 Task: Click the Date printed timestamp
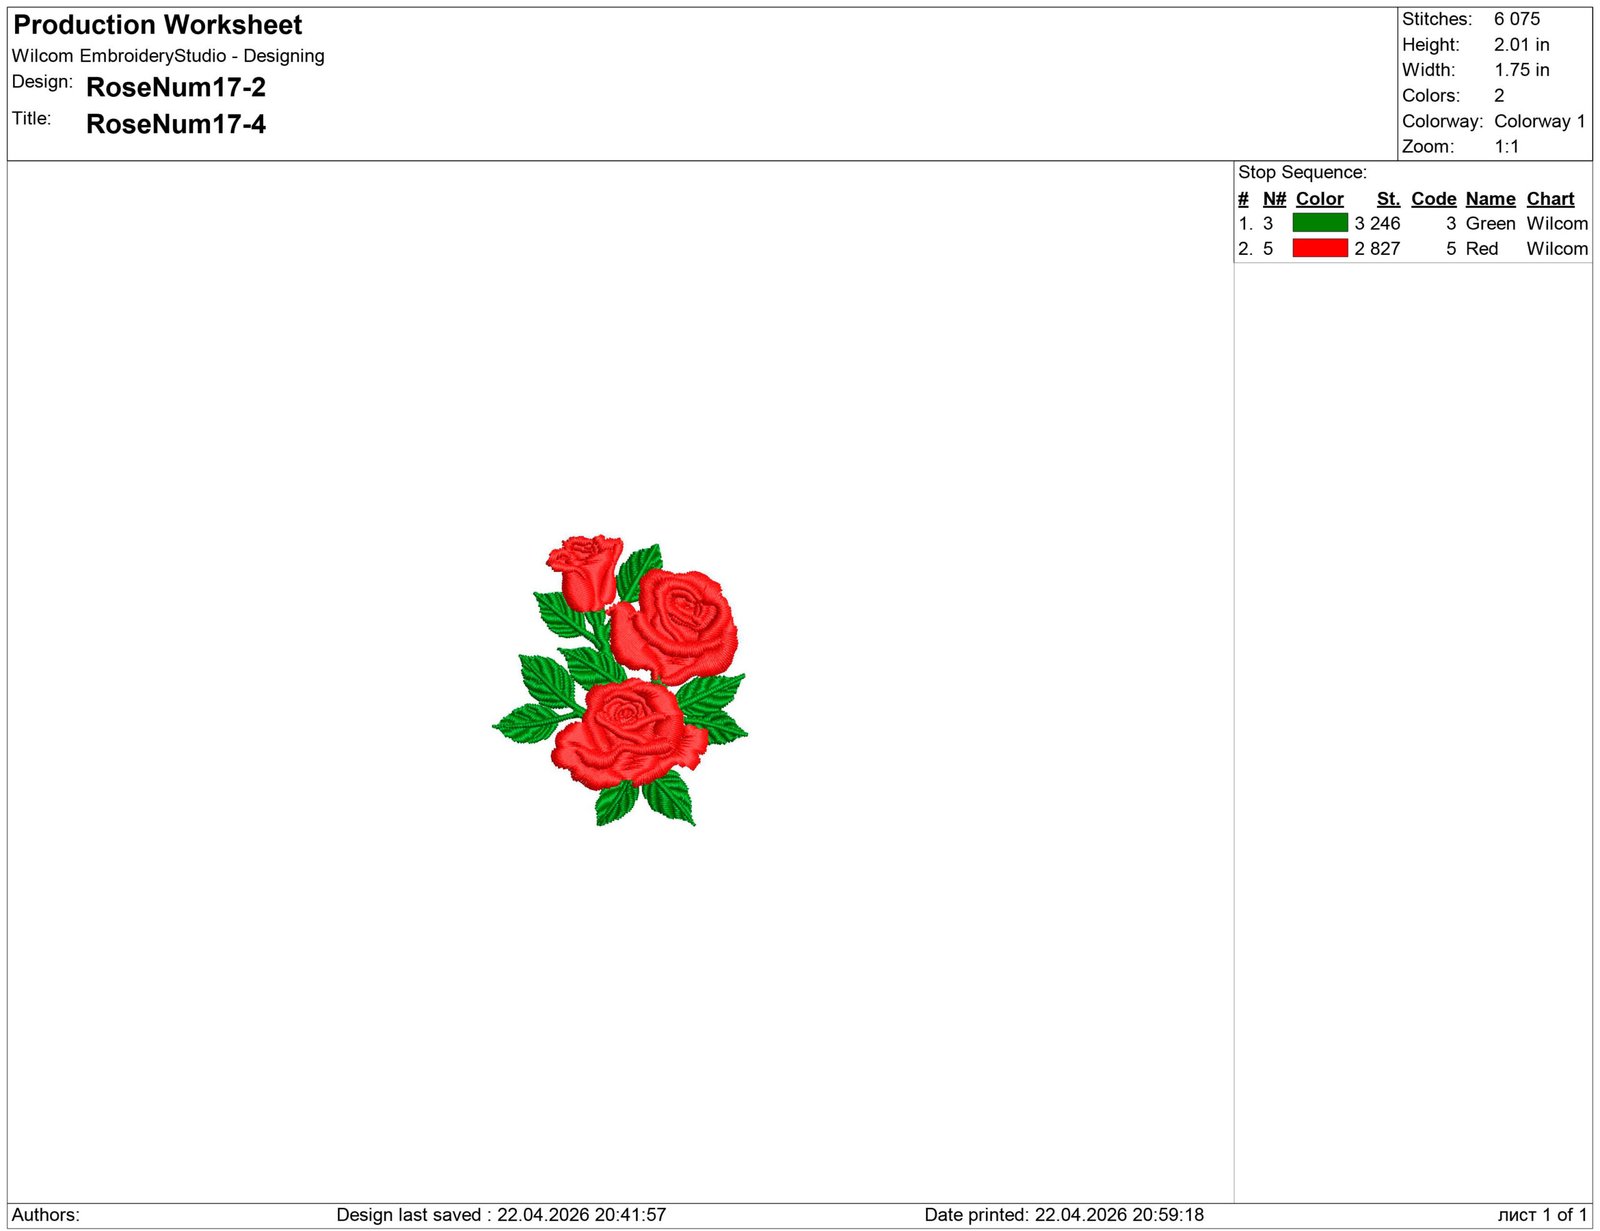tap(1063, 1215)
